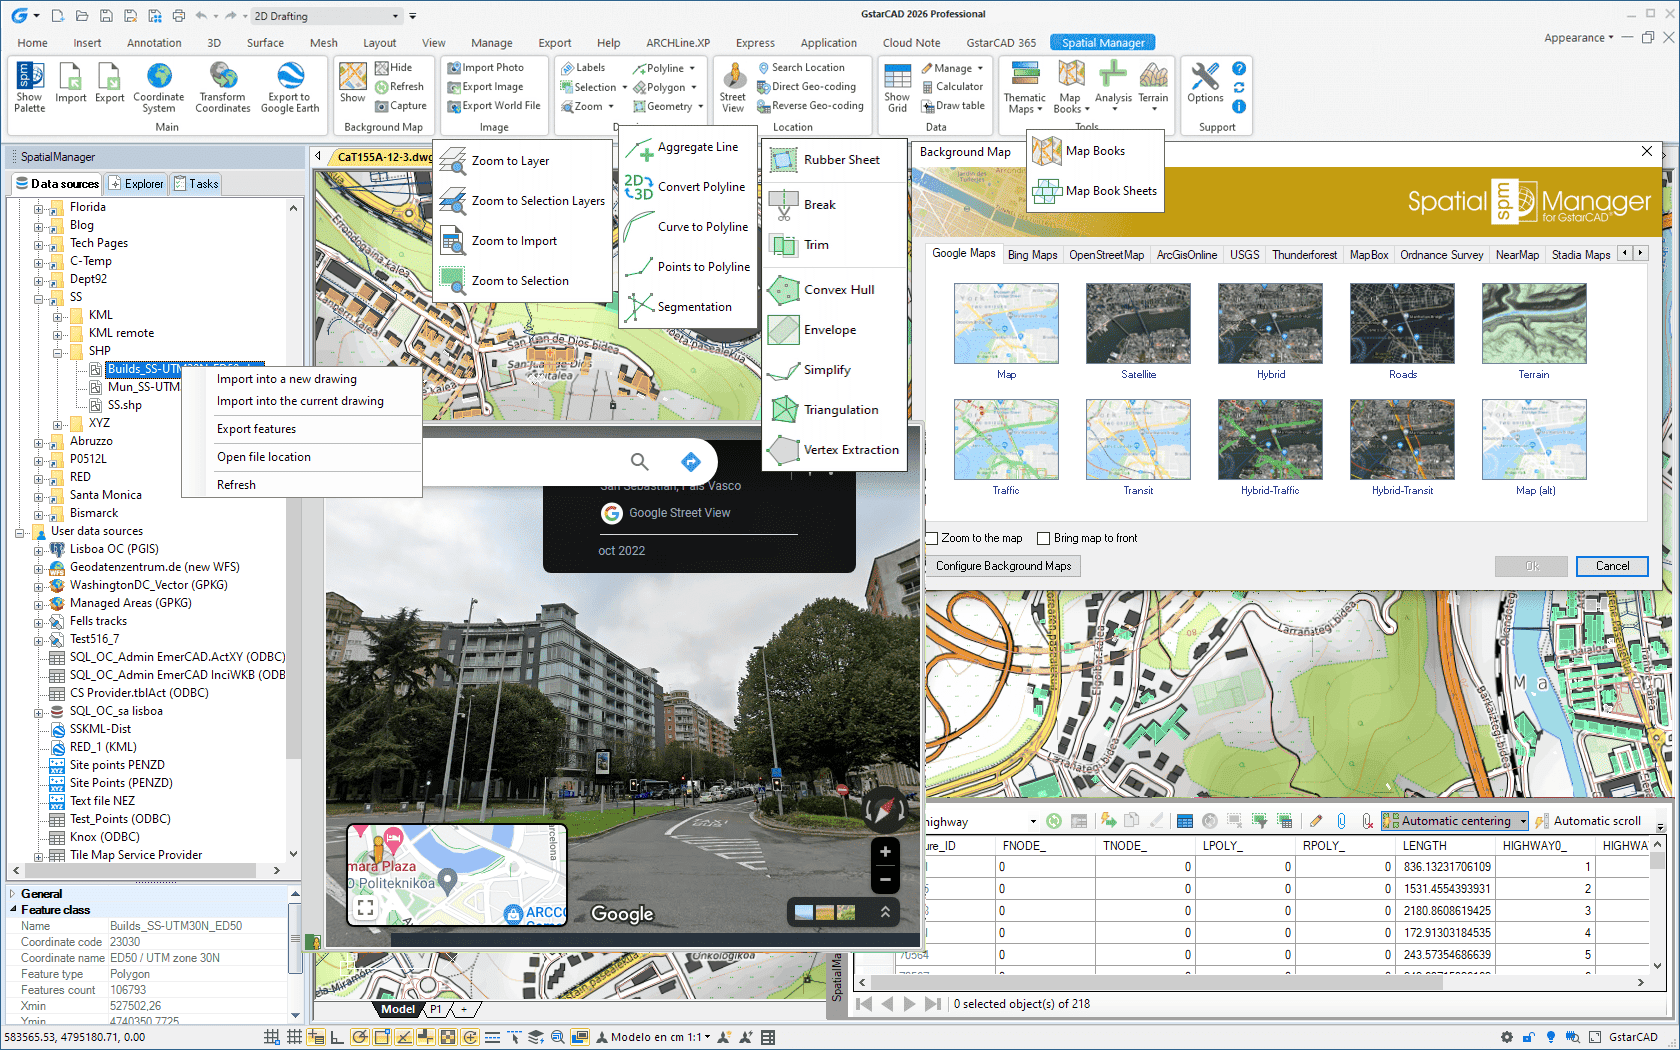This screenshot has width=1680, height=1050.
Task: Open the 2D Drafting workspace dropdown
Action: [x=395, y=16]
